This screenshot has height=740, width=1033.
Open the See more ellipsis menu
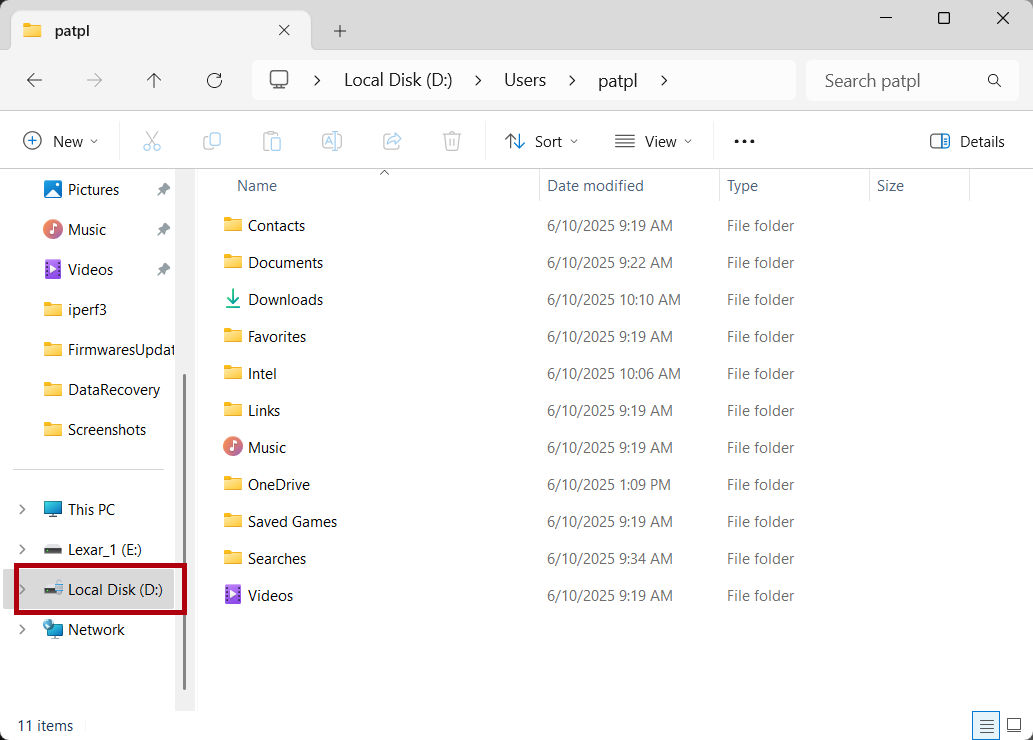coord(743,141)
